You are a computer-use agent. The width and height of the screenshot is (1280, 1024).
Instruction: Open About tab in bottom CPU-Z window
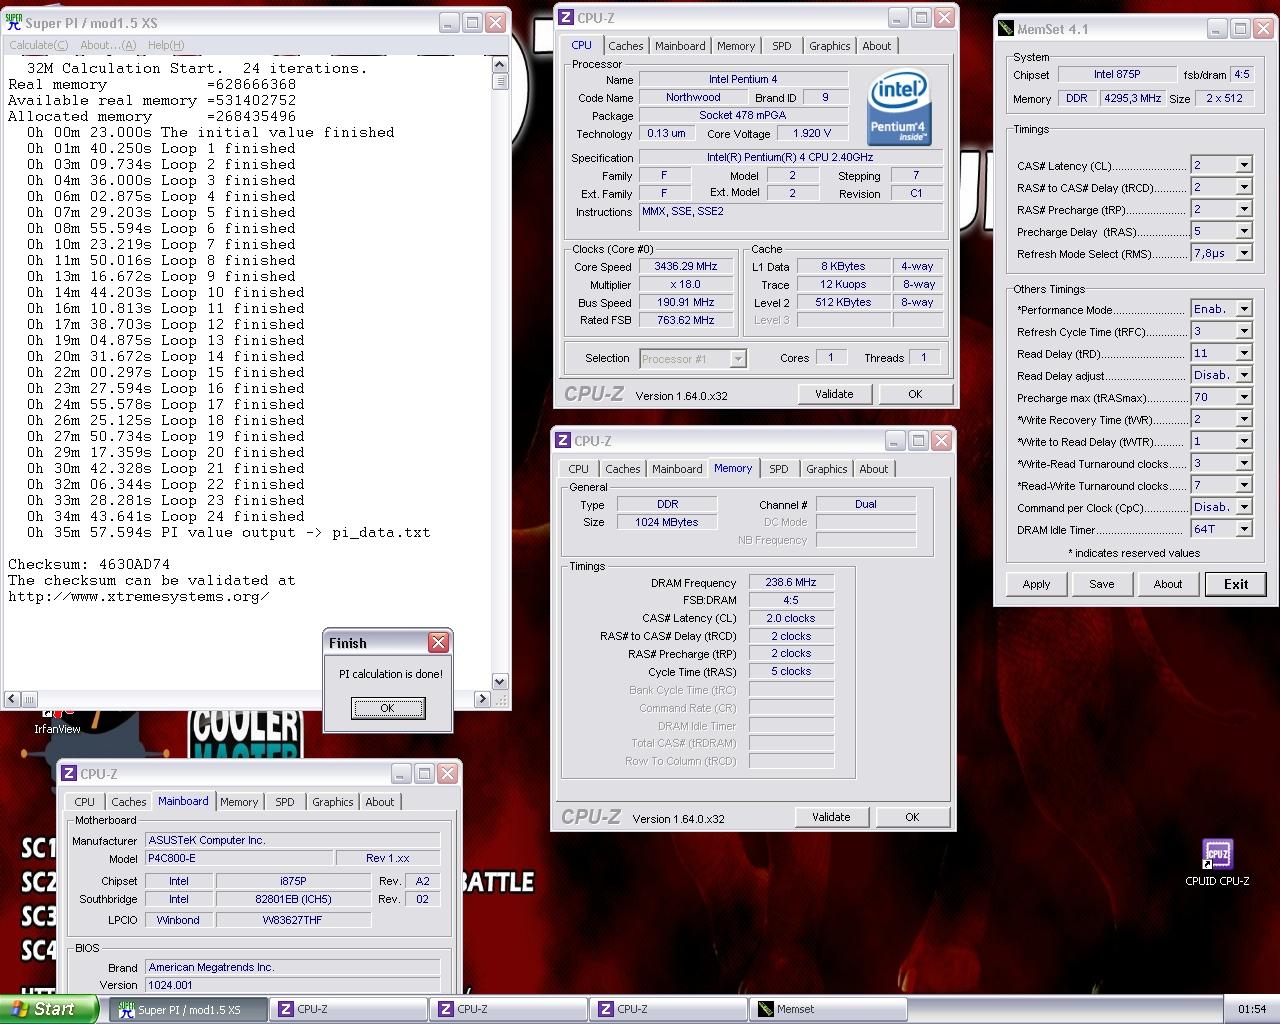[x=380, y=802]
